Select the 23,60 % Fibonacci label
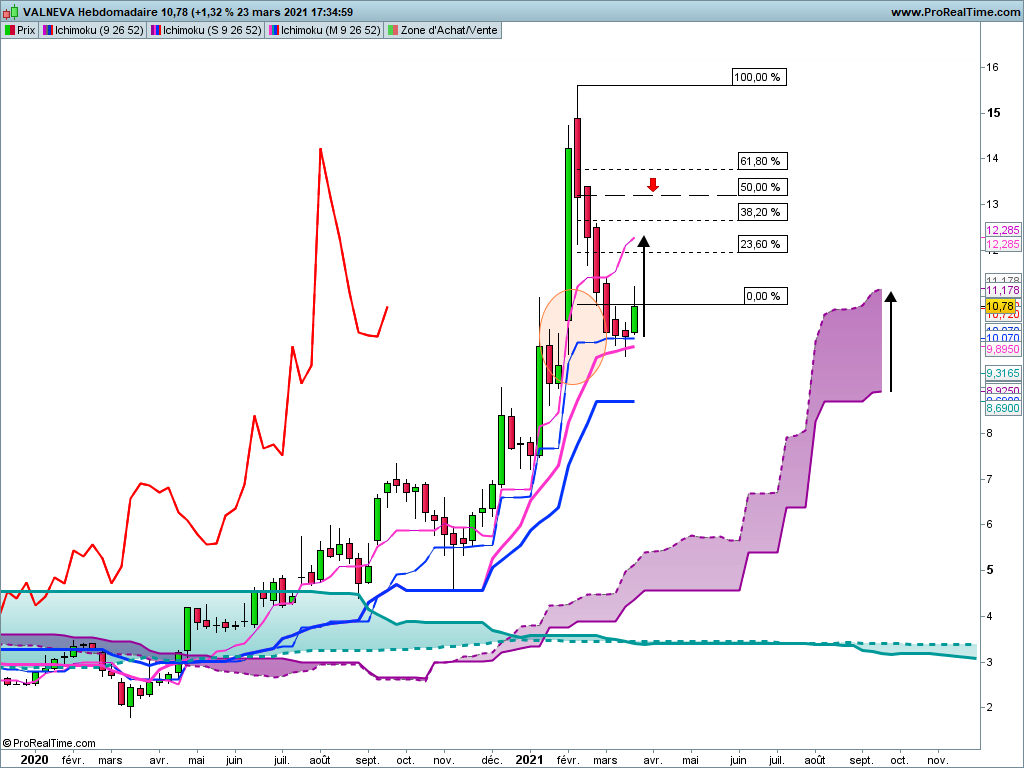This screenshot has height=768, width=1024. [763, 244]
